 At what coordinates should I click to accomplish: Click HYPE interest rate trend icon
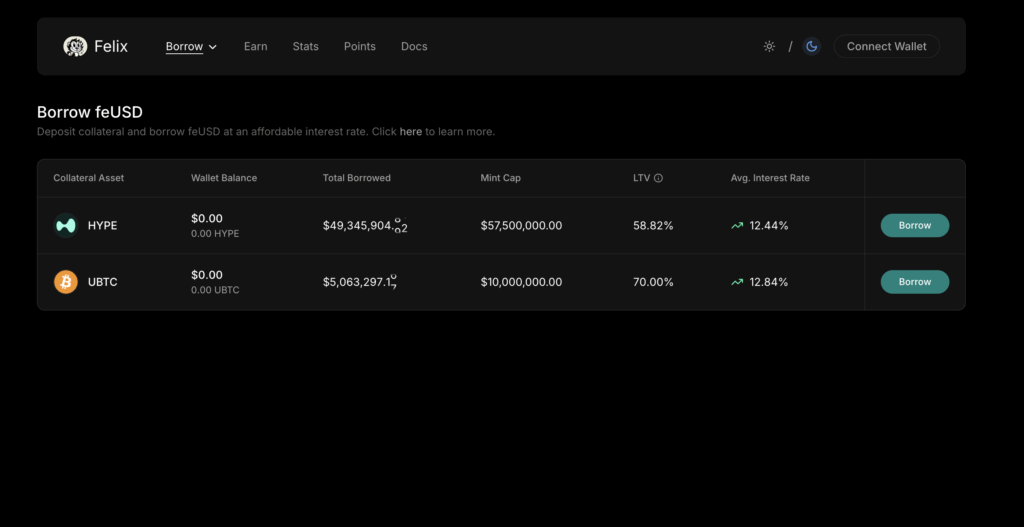(737, 226)
